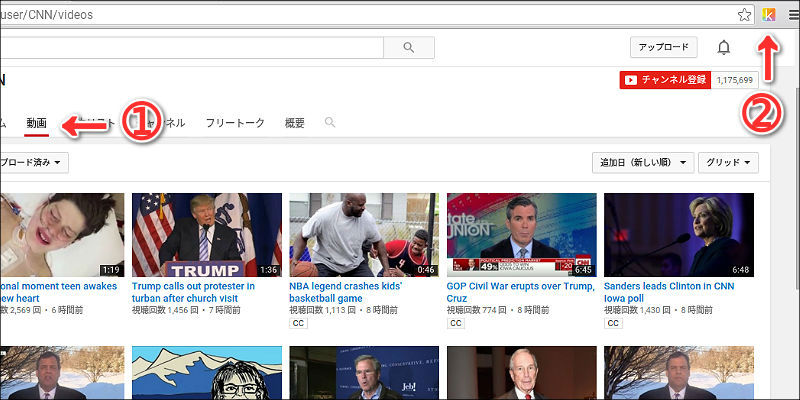Open the cartoon mountain video thumbnail
This screenshot has height=400, width=800.
[207, 373]
